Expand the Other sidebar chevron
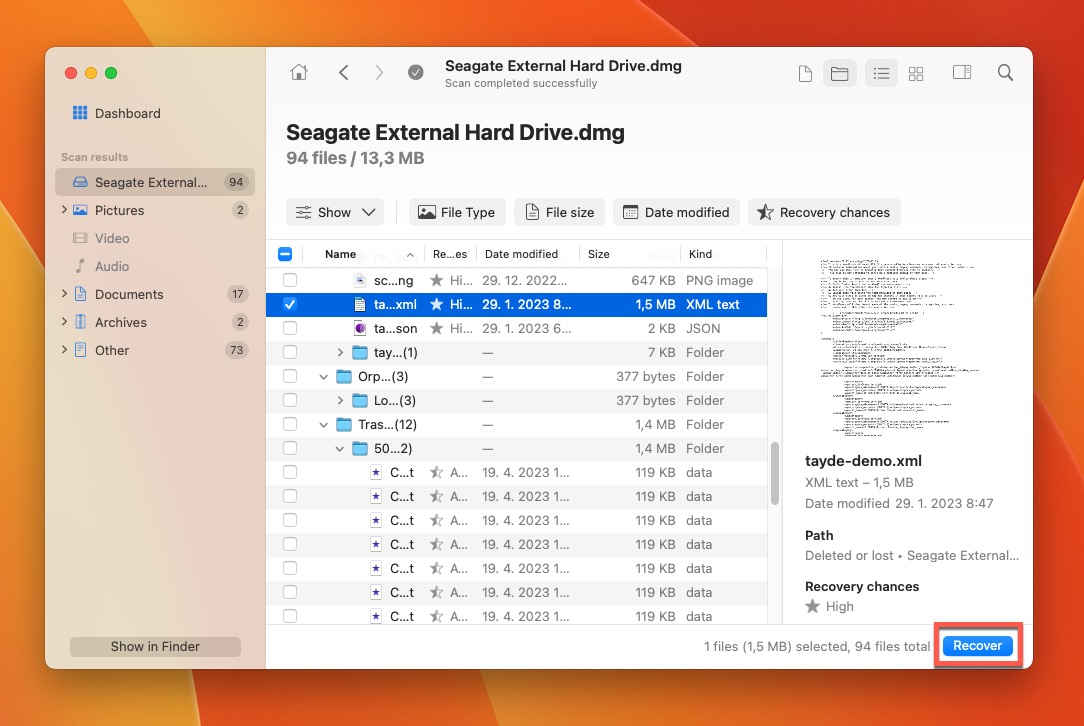This screenshot has height=726, width=1084. pyautogui.click(x=64, y=350)
